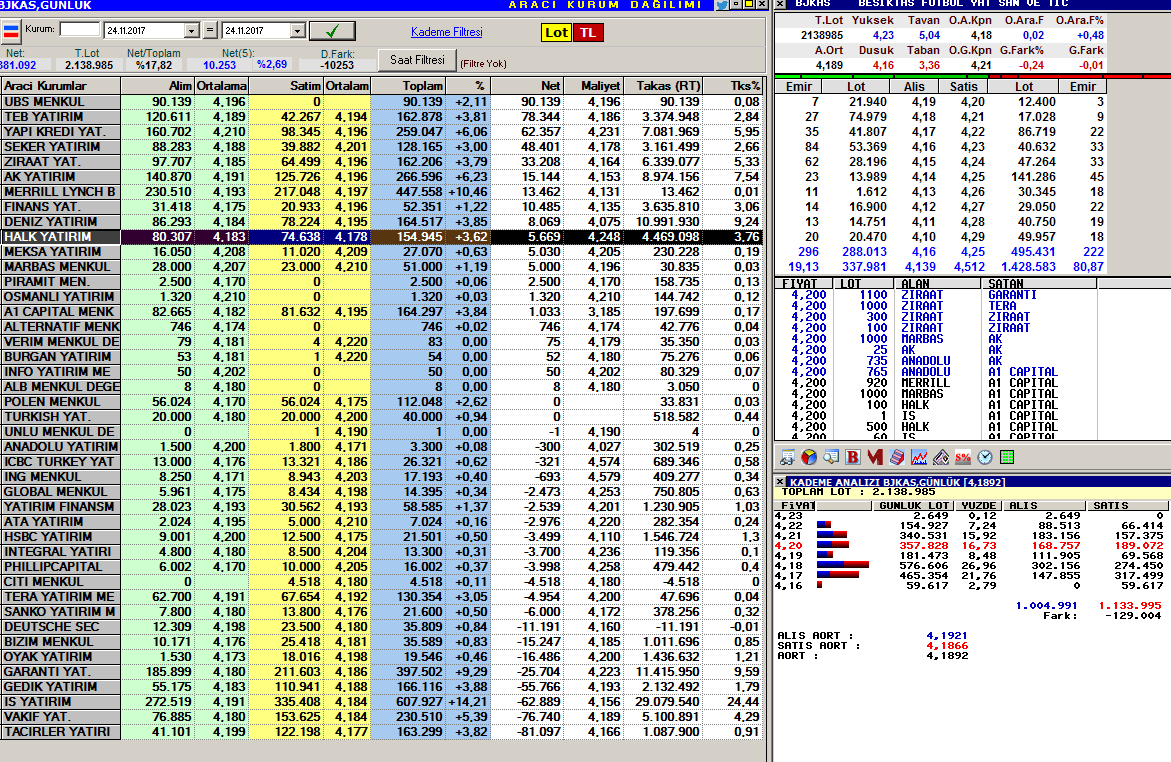Select the OYAK YATIRIM broker row

[x=382, y=657]
